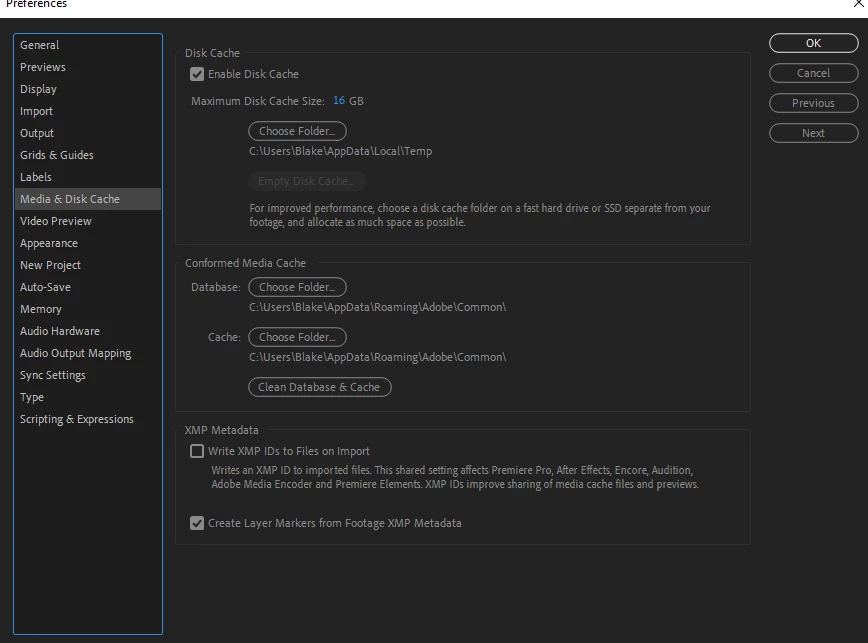
Task: Click the Empty Disk Cache button
Action: pyautogui.click(x=307, y=181)
